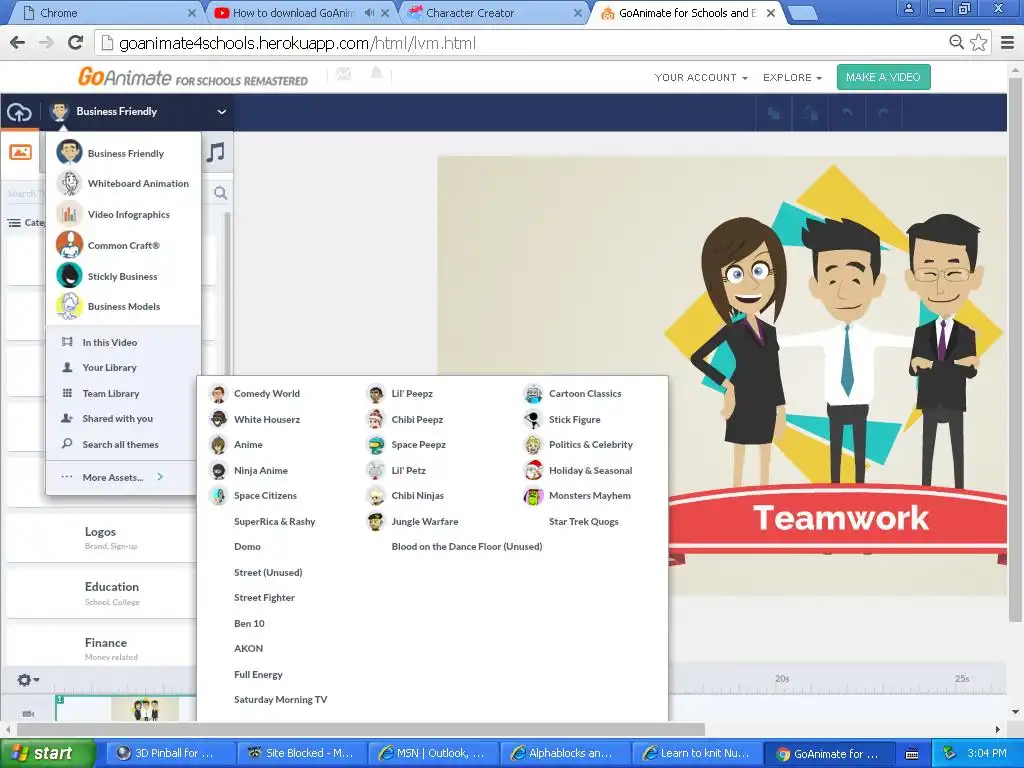Screen dimensions: 1024x768
Task: Click the Chibi Ninjas theme icon
Action: (376, 496)
